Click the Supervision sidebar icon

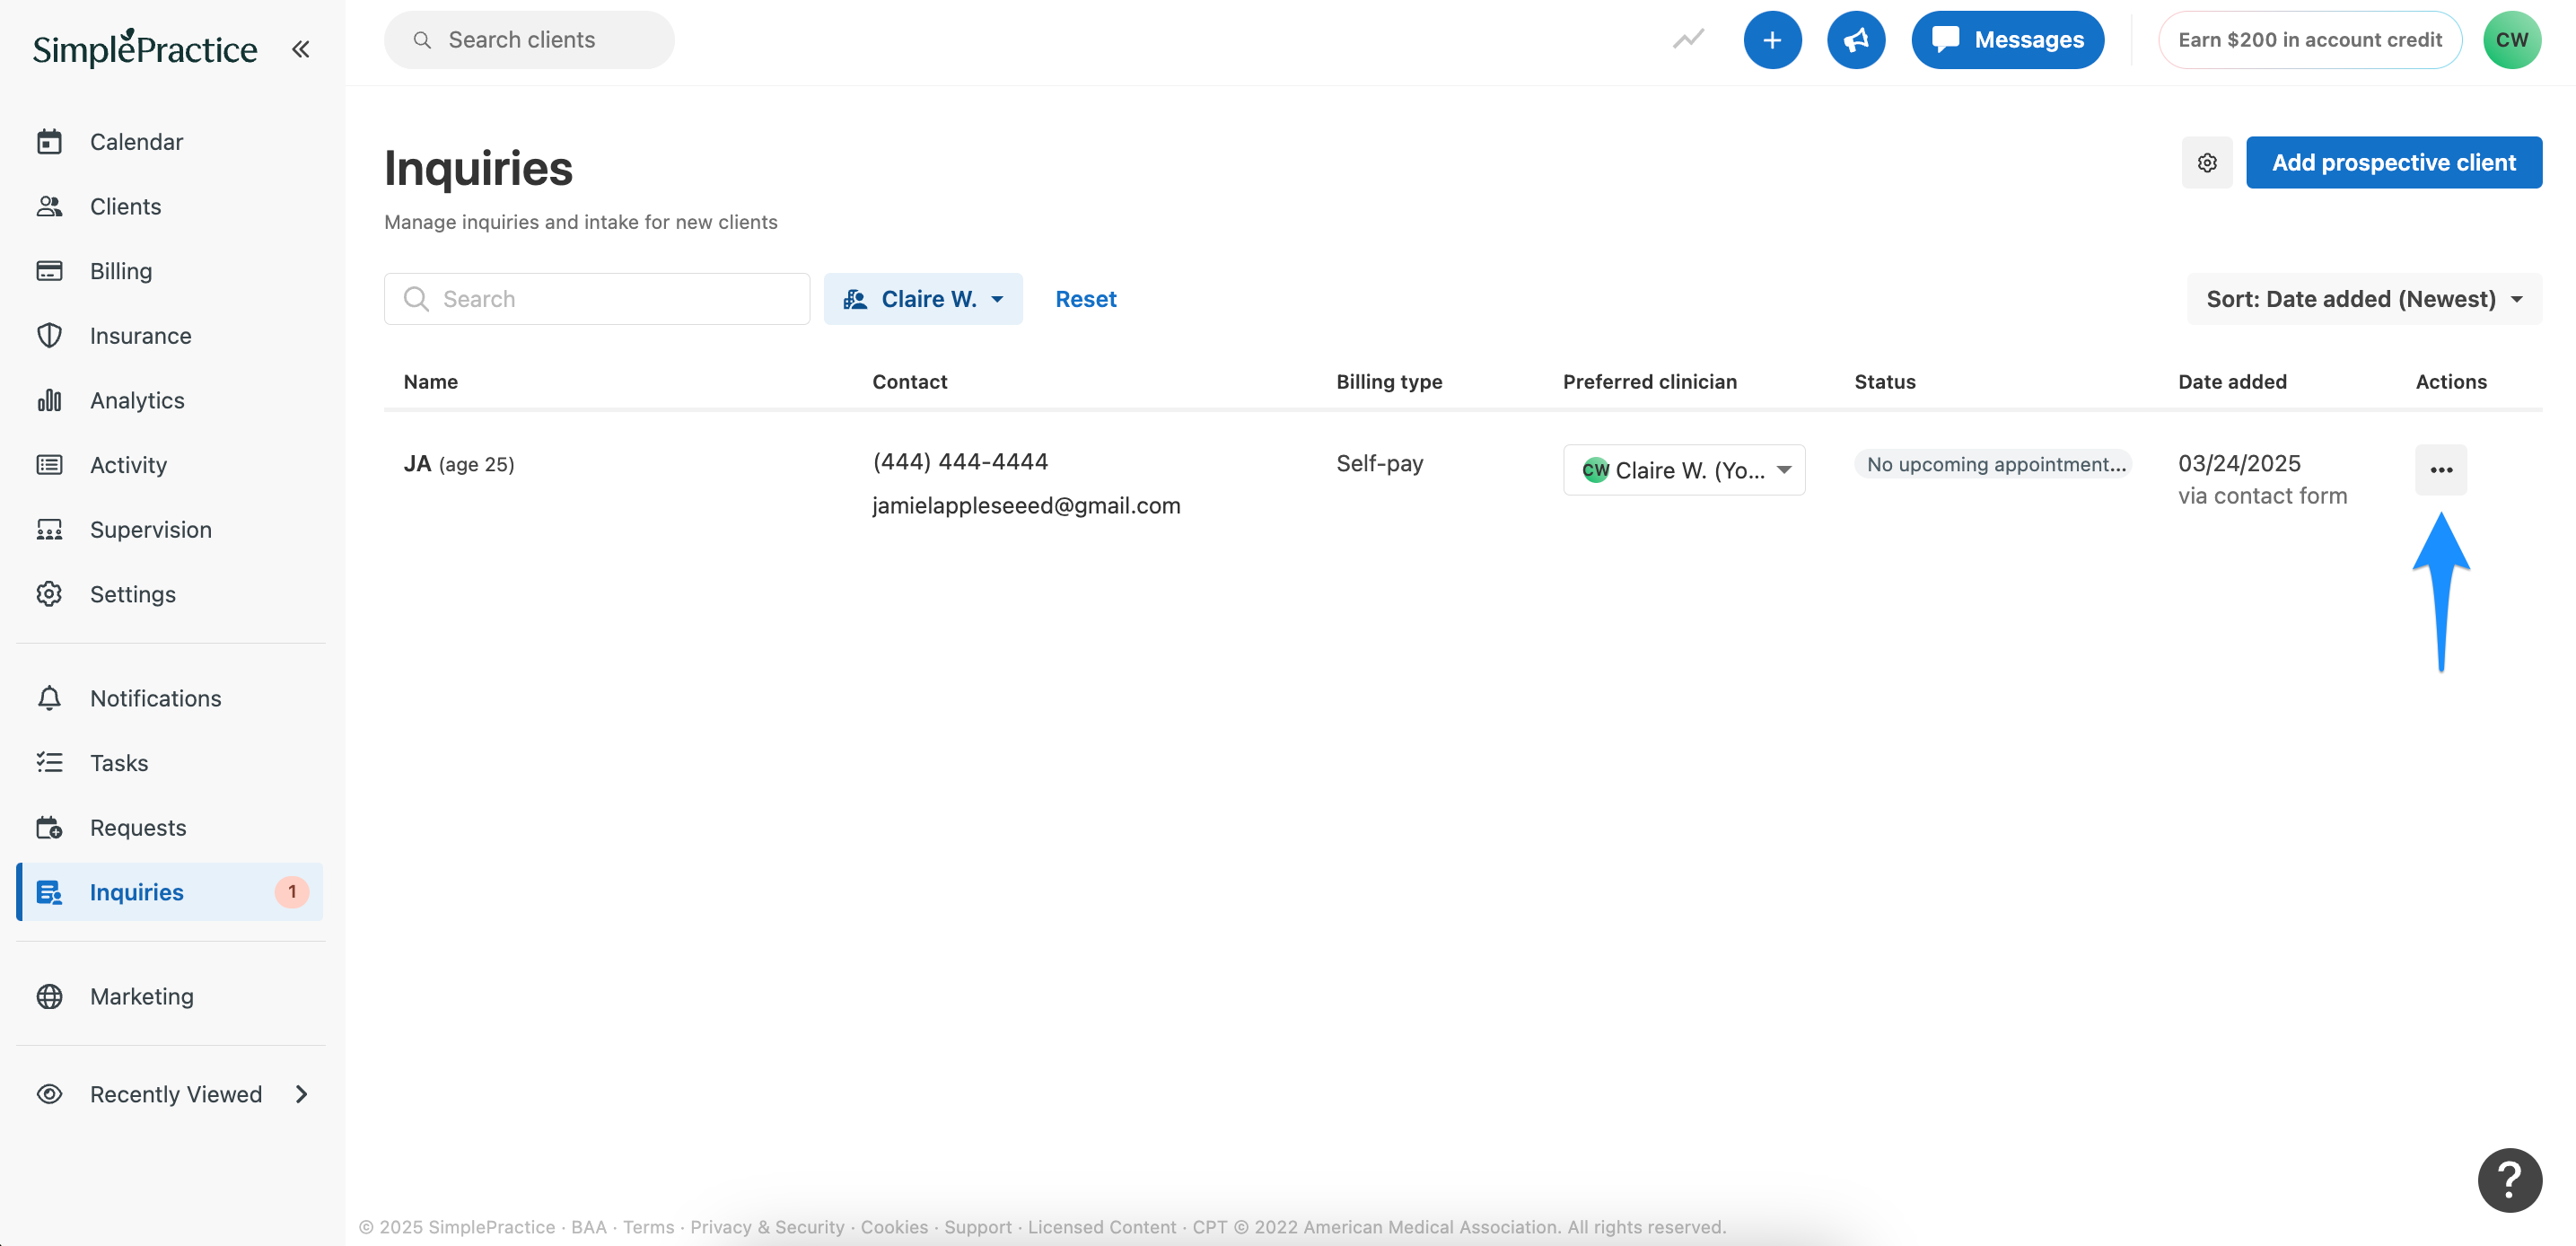pyautogui.click(x=49, y=529)
